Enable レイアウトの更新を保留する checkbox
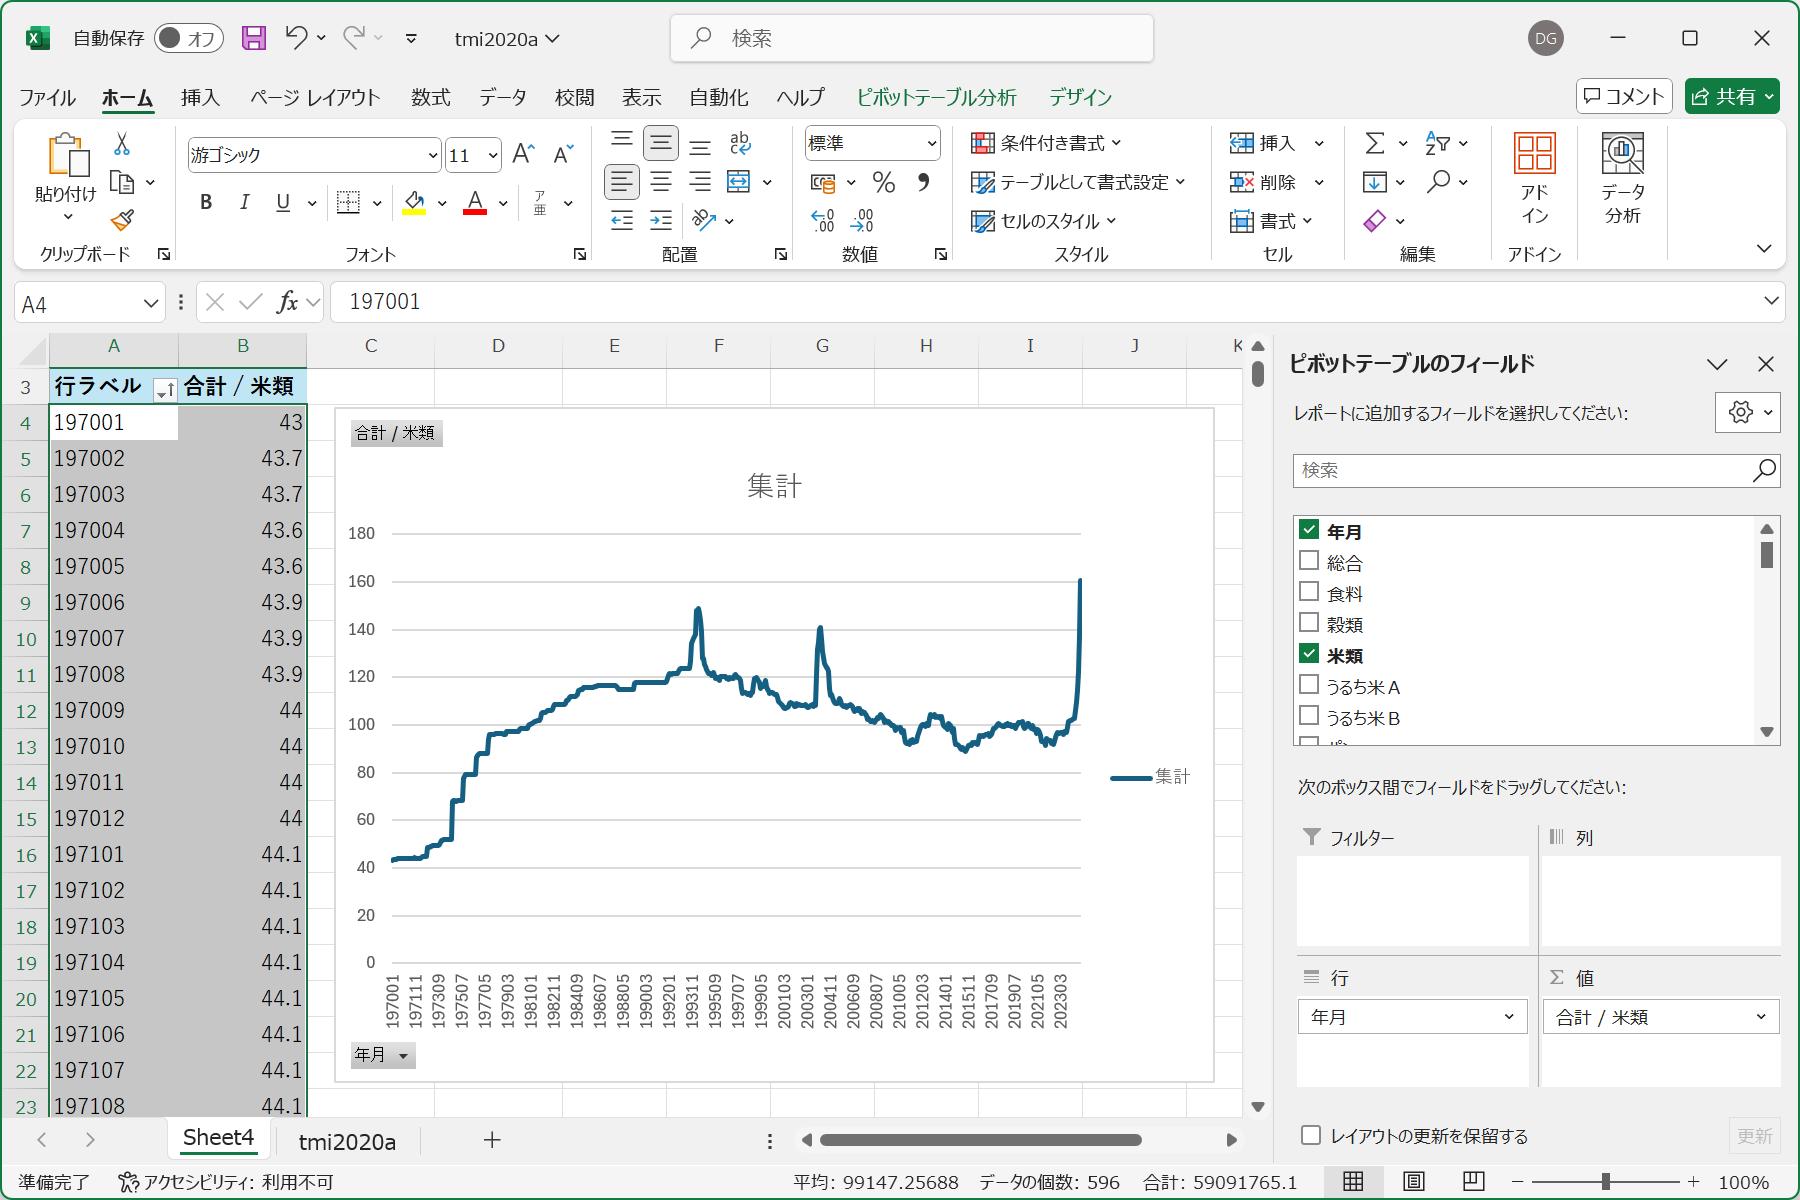 pos(1311,1135)
